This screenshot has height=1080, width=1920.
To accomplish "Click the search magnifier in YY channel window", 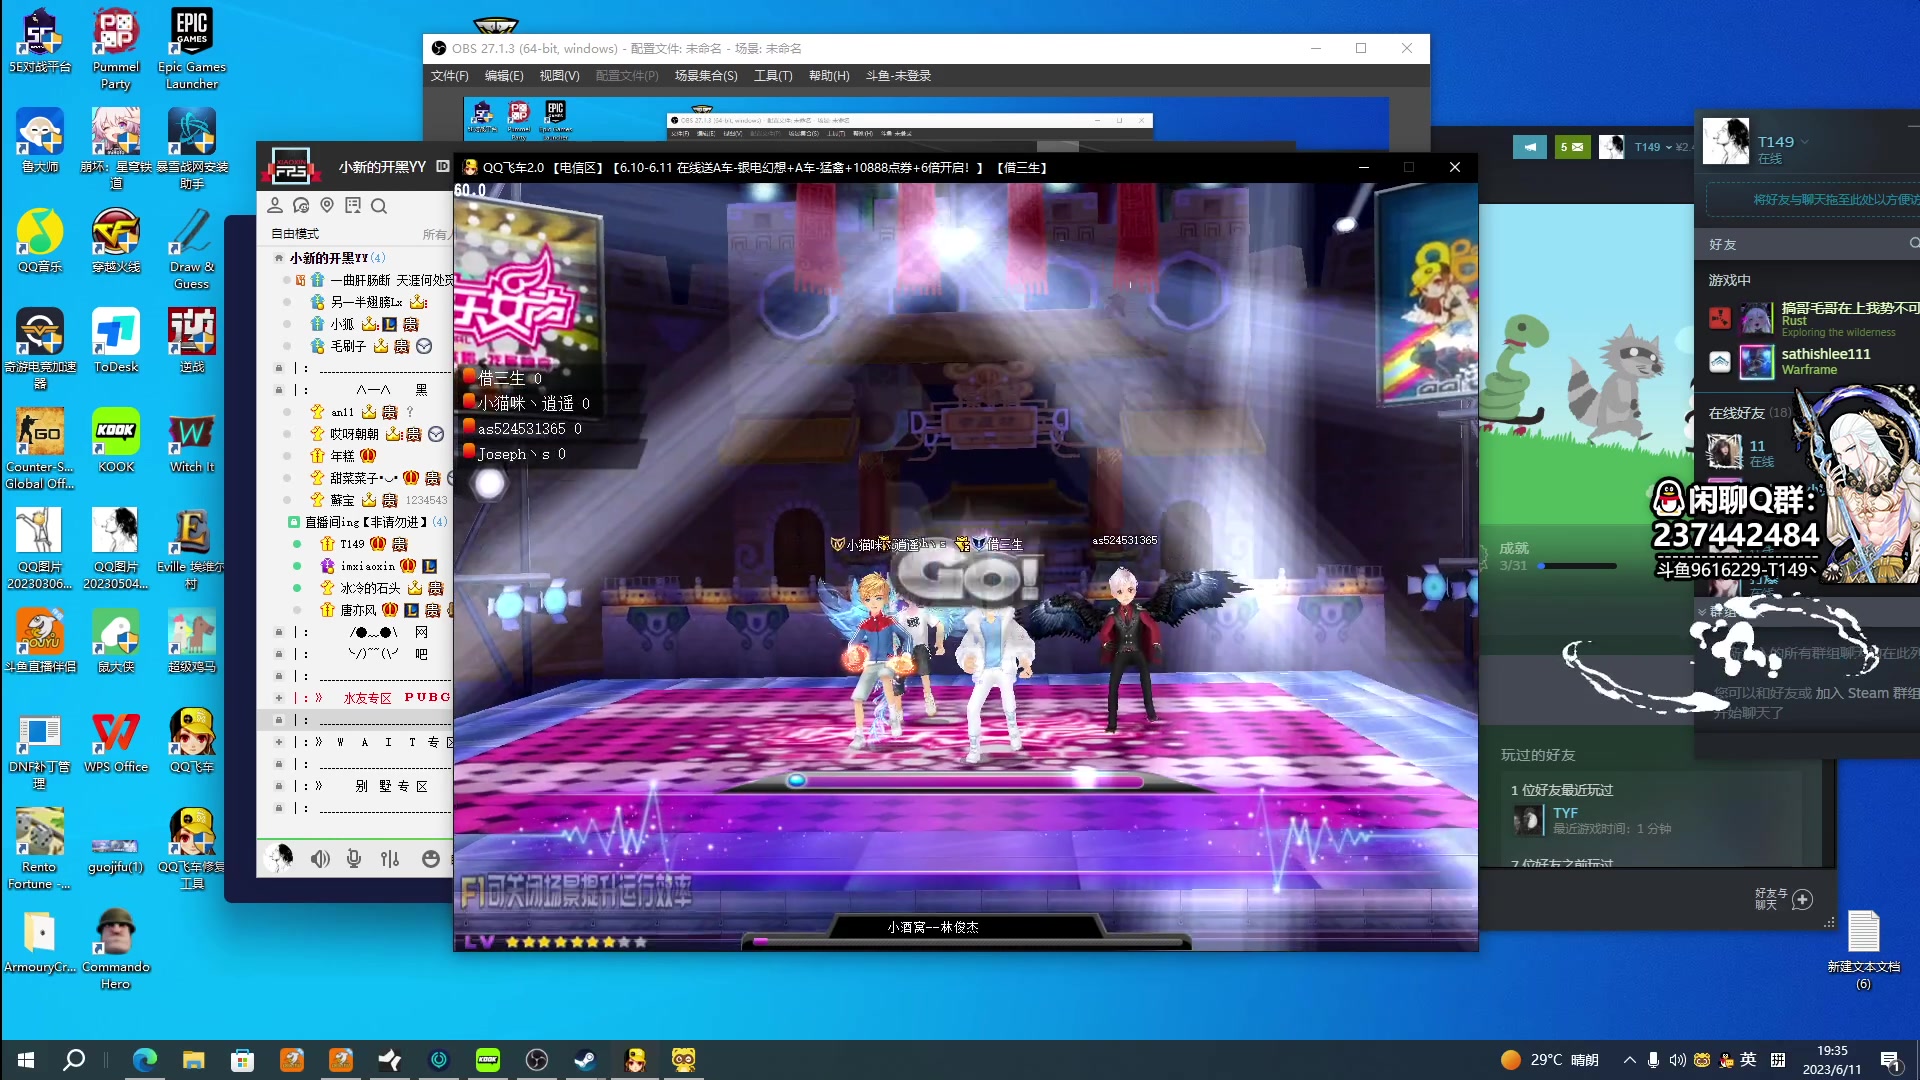I will [x=379, y=206].
